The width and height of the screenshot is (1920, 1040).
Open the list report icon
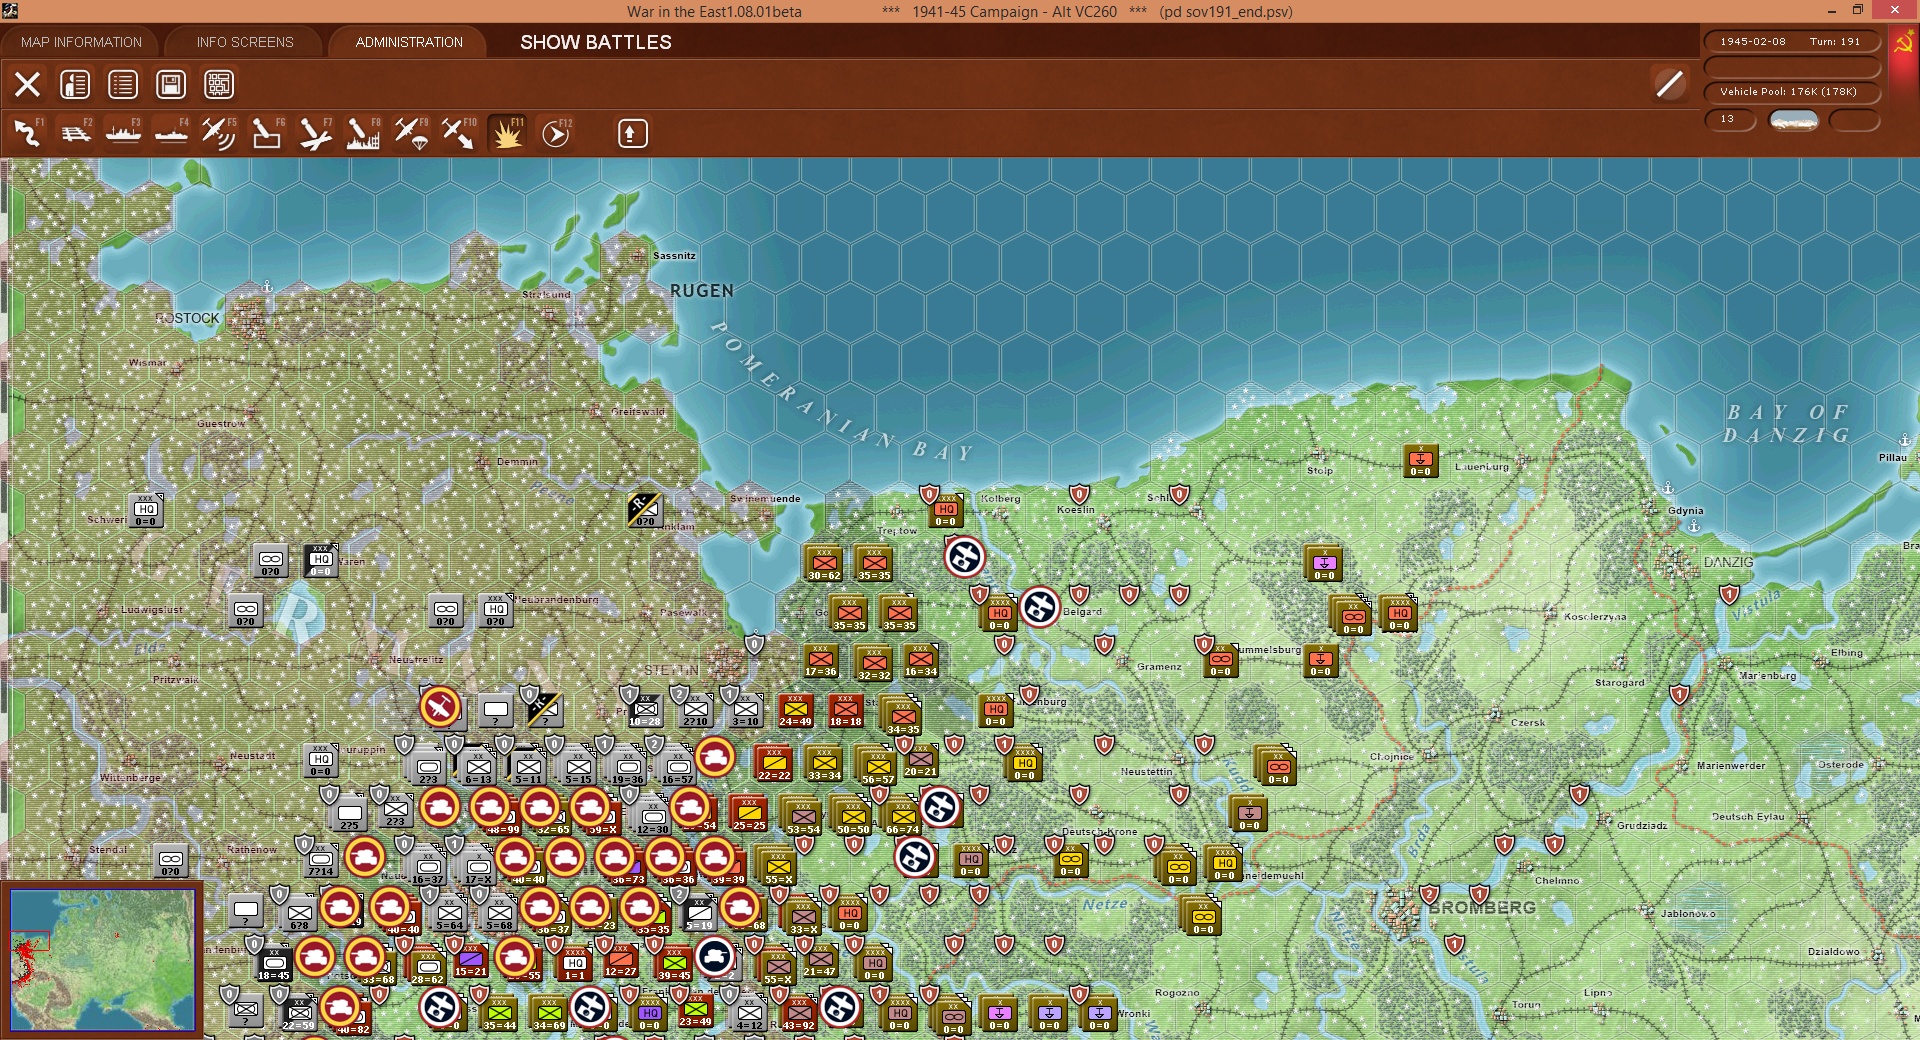[123, 85]
